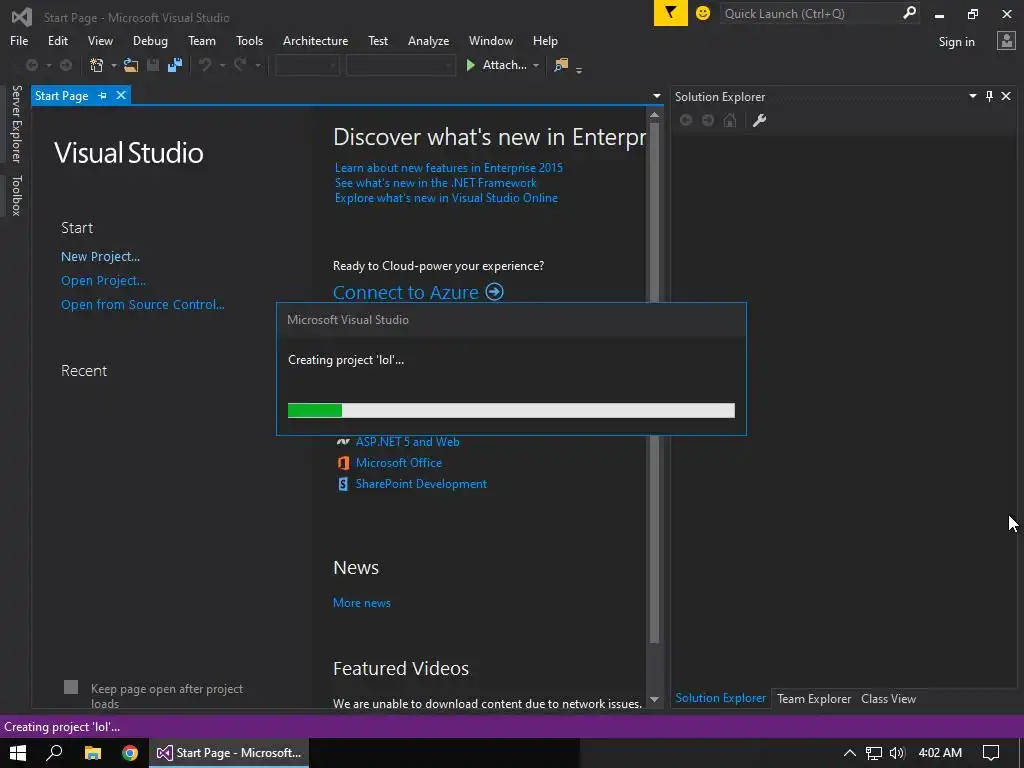Viewport: 1024px width, 768px height.
Task: Click the SharePoint Development link
Action: (421, 484)
